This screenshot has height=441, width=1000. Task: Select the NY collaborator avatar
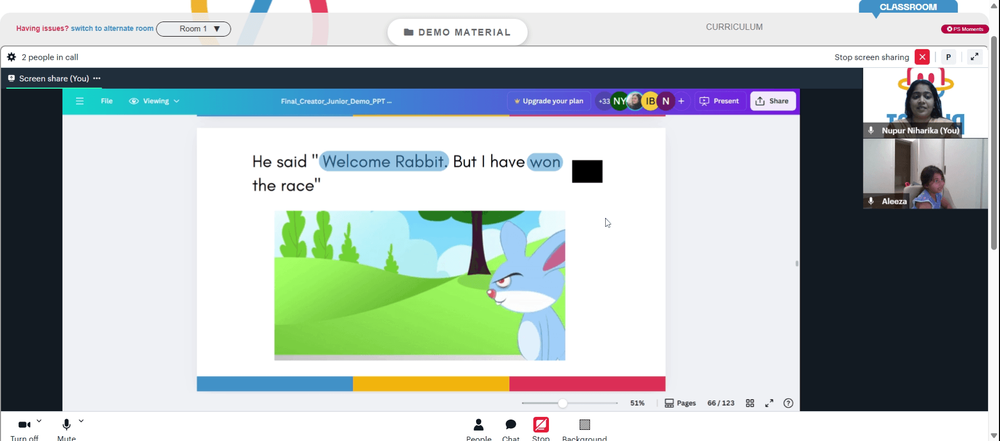619,101
